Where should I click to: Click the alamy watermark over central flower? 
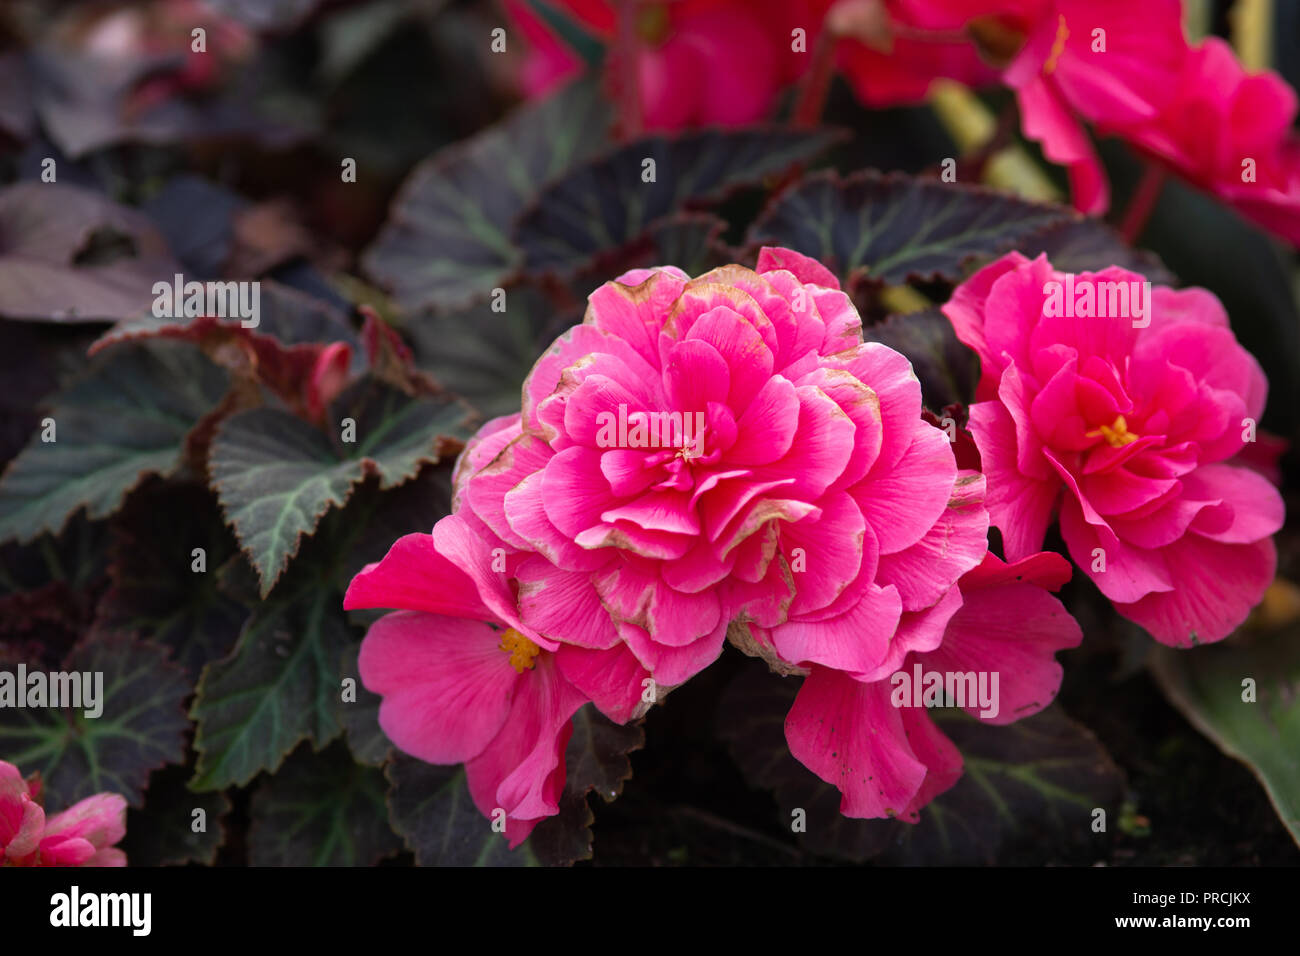(x=650, y=428)
